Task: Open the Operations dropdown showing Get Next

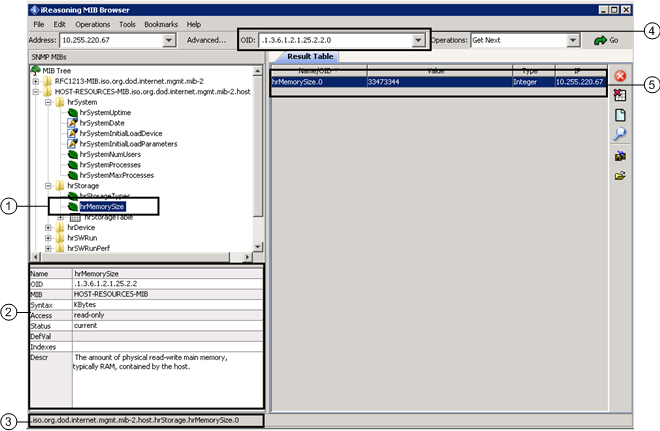Action: [573, 40]
